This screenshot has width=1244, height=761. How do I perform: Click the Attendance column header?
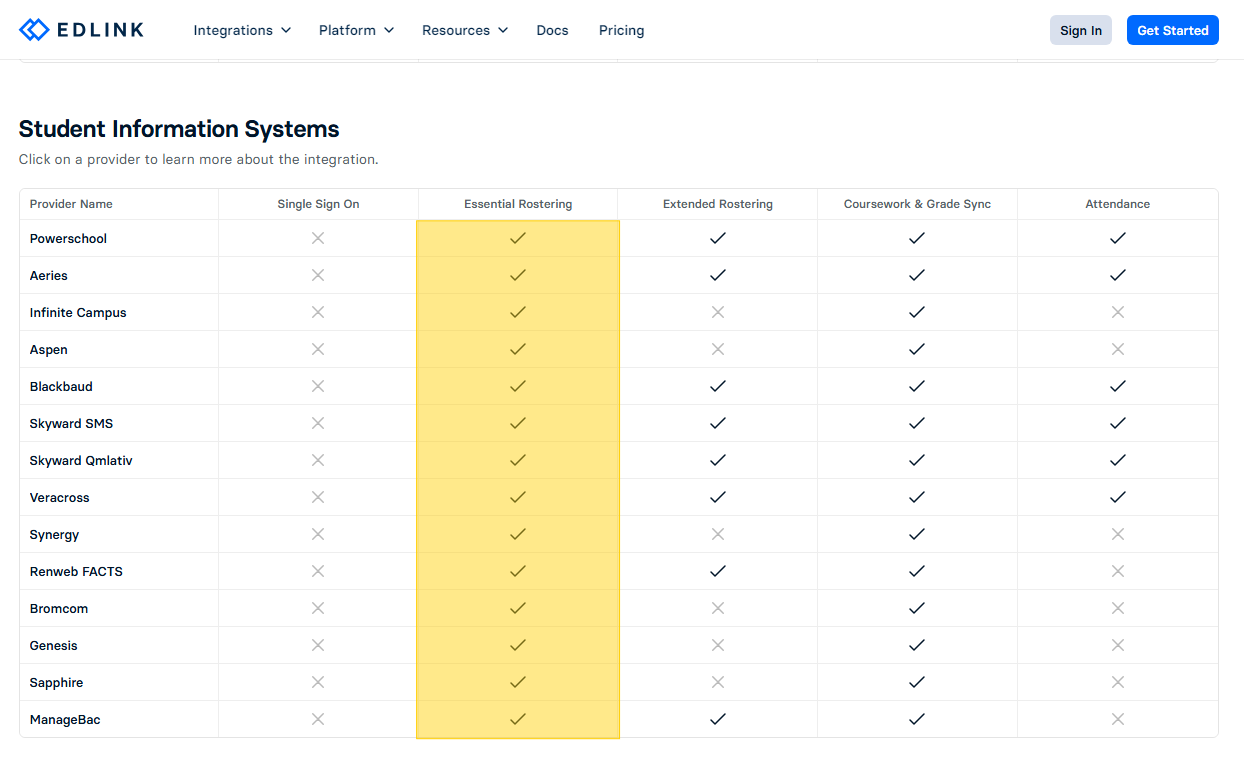[1118, 204]
